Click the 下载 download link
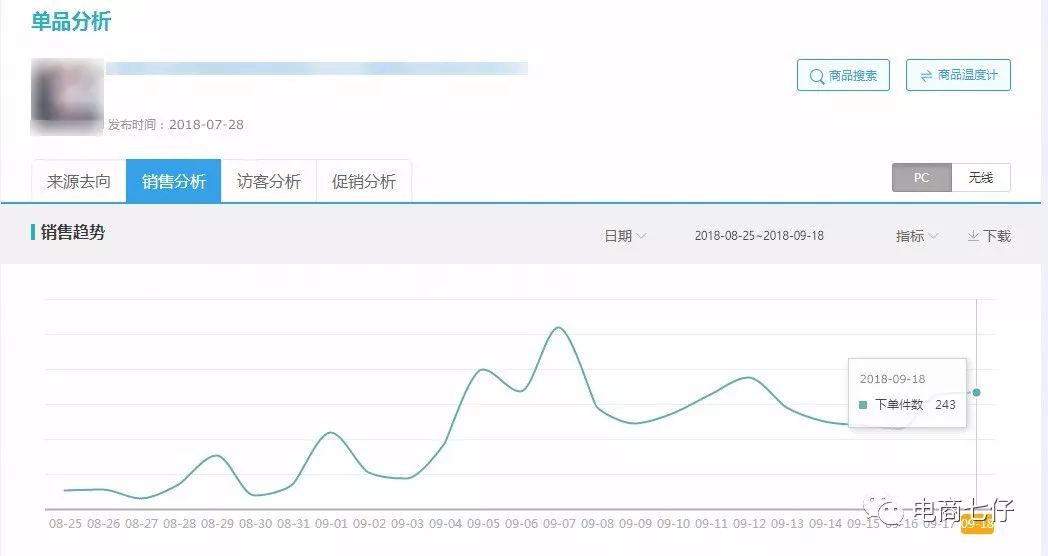The height and width of the screenshot is (556, 1048). [x=989, y=236]
